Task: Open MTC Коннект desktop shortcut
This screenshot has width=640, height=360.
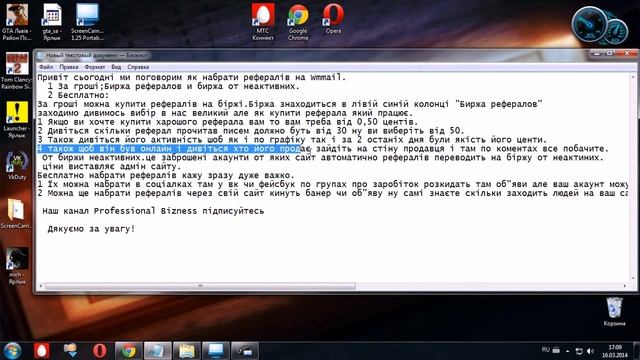Action: coord(263,22)
